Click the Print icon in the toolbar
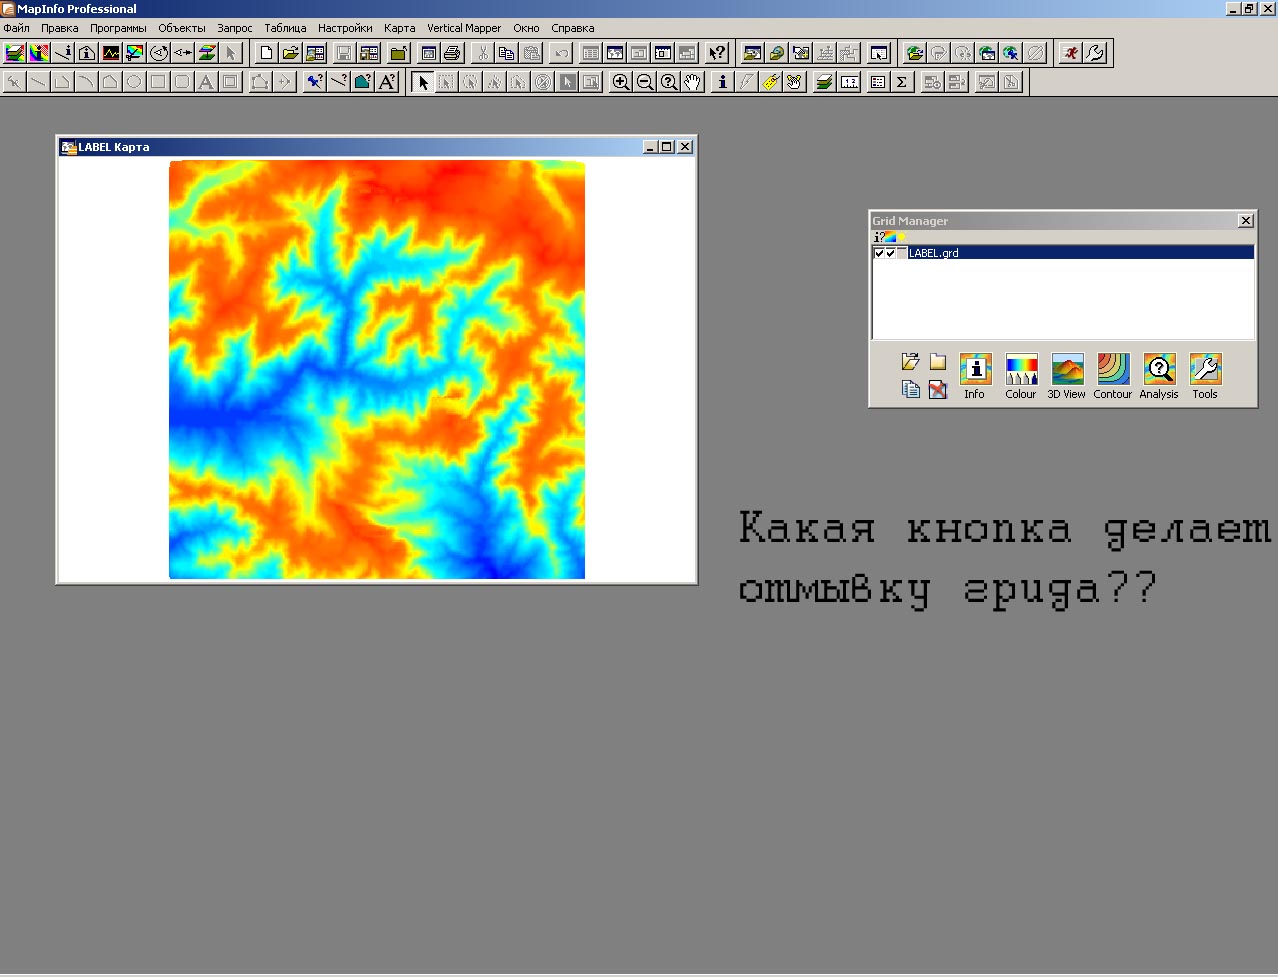1278x977 pixels. pos(452,53)
